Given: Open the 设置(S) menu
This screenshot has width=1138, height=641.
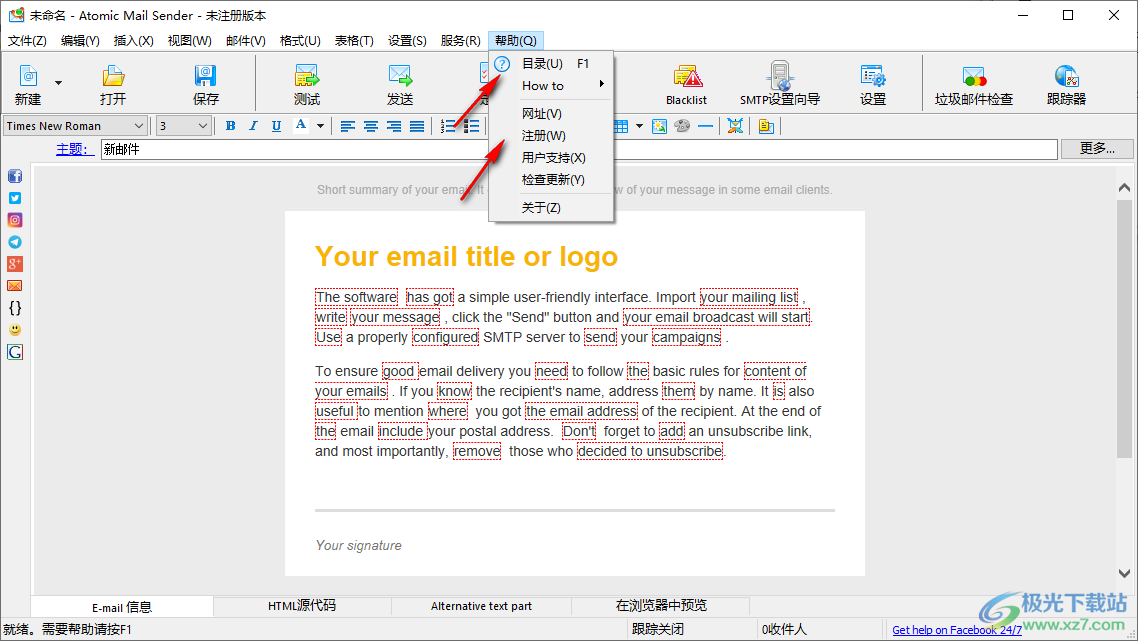Looking at the screenshot, I should [x=406, y=41].
